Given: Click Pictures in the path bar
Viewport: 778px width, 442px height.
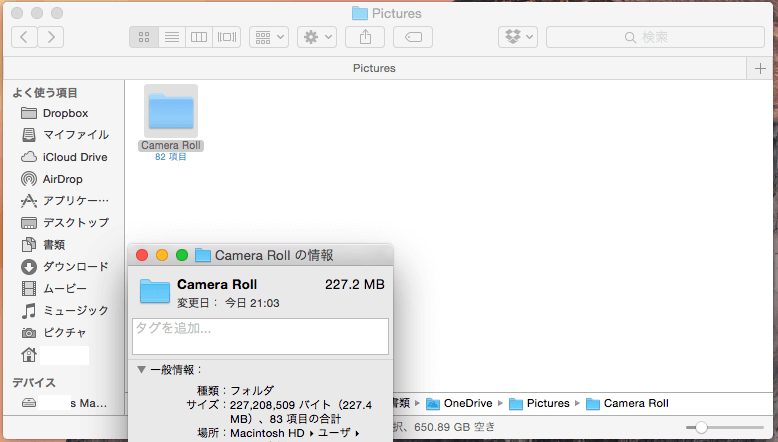Looking at the screenshot, I should coord(540,403).
